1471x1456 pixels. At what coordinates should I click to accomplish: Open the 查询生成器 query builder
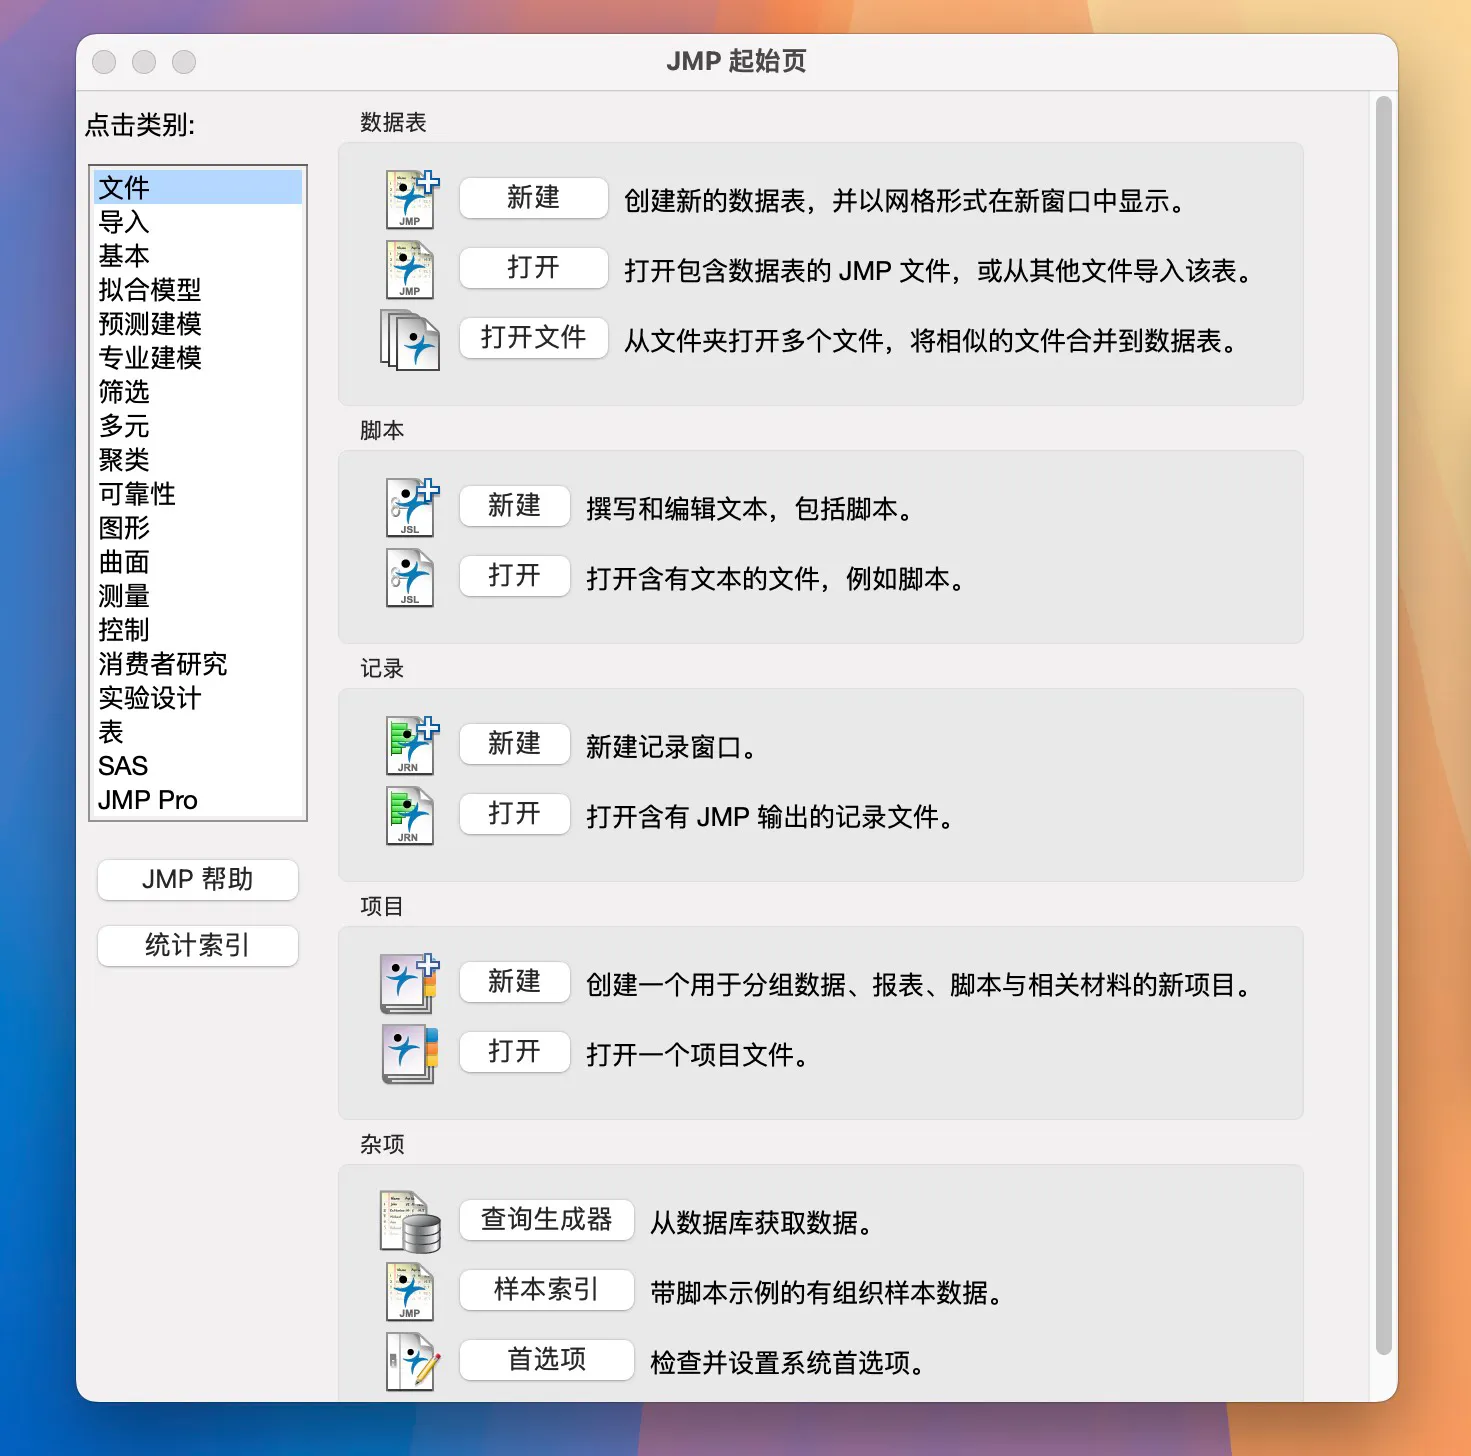tap(547, 1220)
